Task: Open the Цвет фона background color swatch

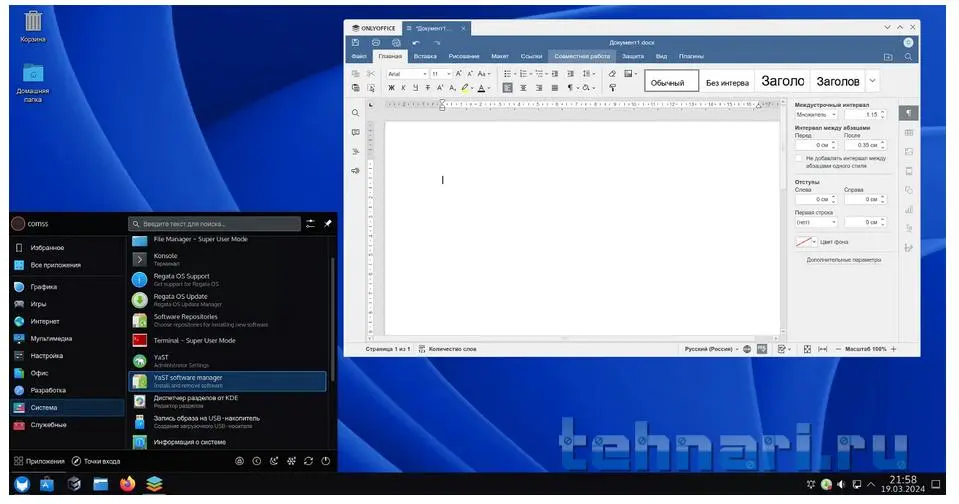Action: pos(805,242)
